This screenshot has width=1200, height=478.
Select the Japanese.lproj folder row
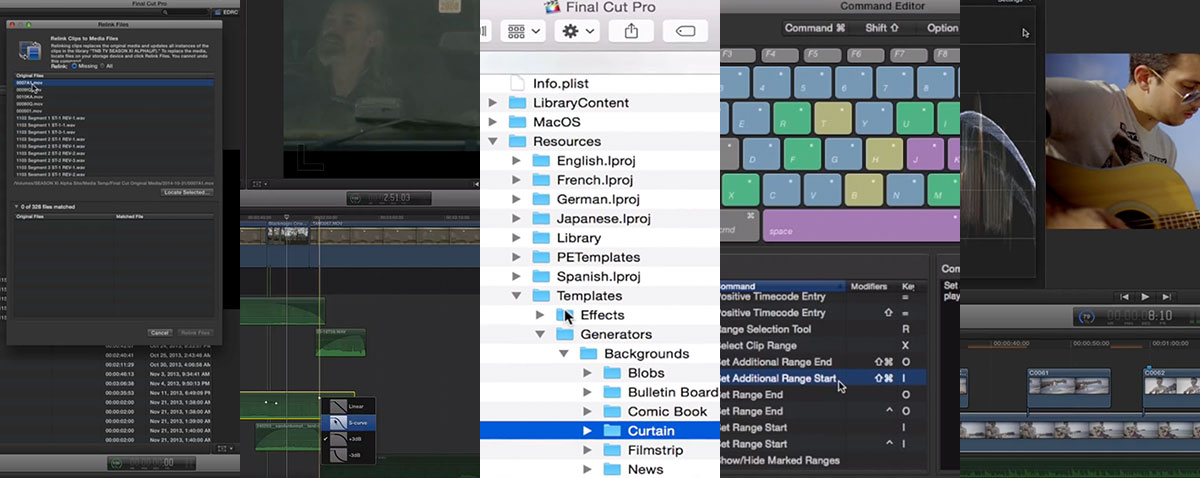pyautogui.click(x=600, y=219)
